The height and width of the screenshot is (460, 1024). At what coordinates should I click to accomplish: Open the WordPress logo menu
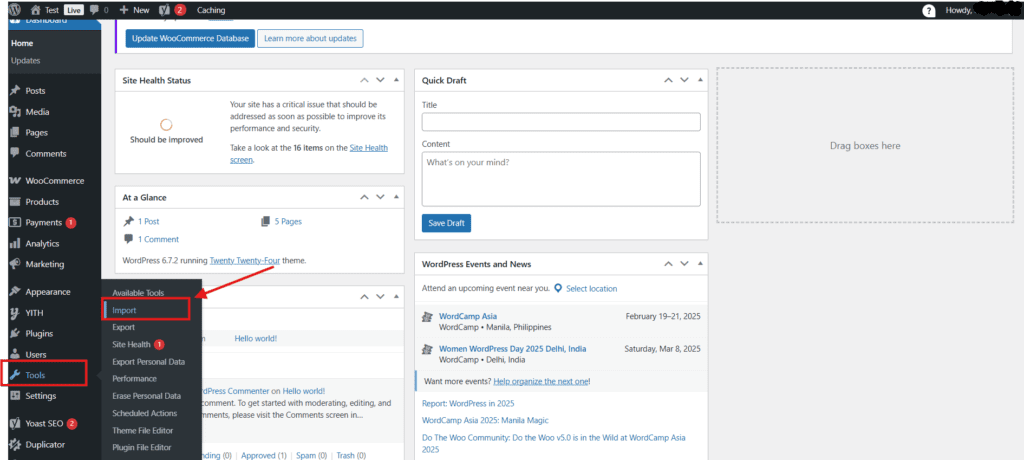click(x=14, y=10)
